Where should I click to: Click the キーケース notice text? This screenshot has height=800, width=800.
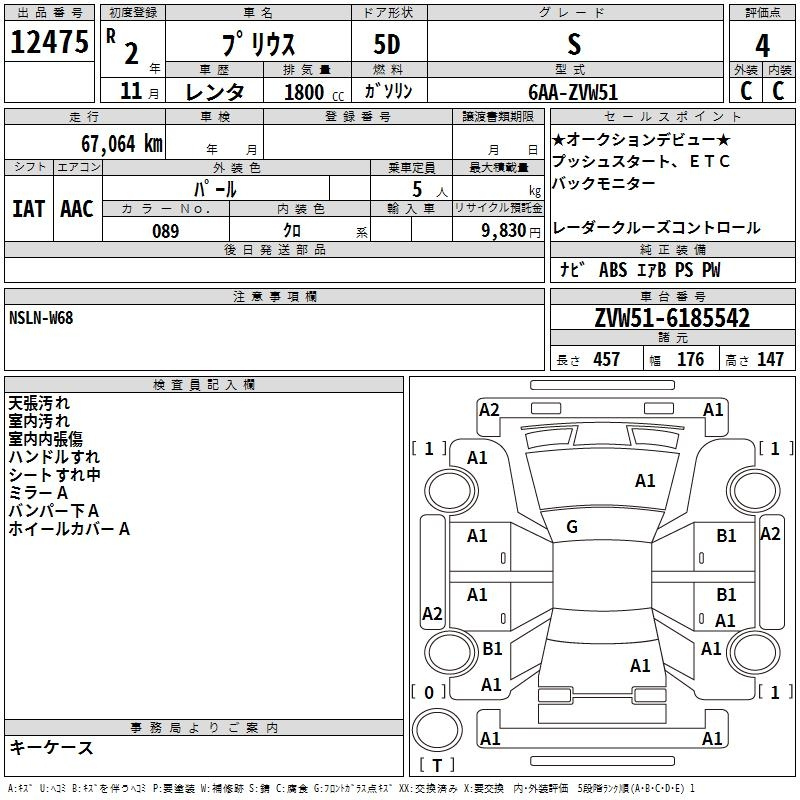tap(51, 748)
